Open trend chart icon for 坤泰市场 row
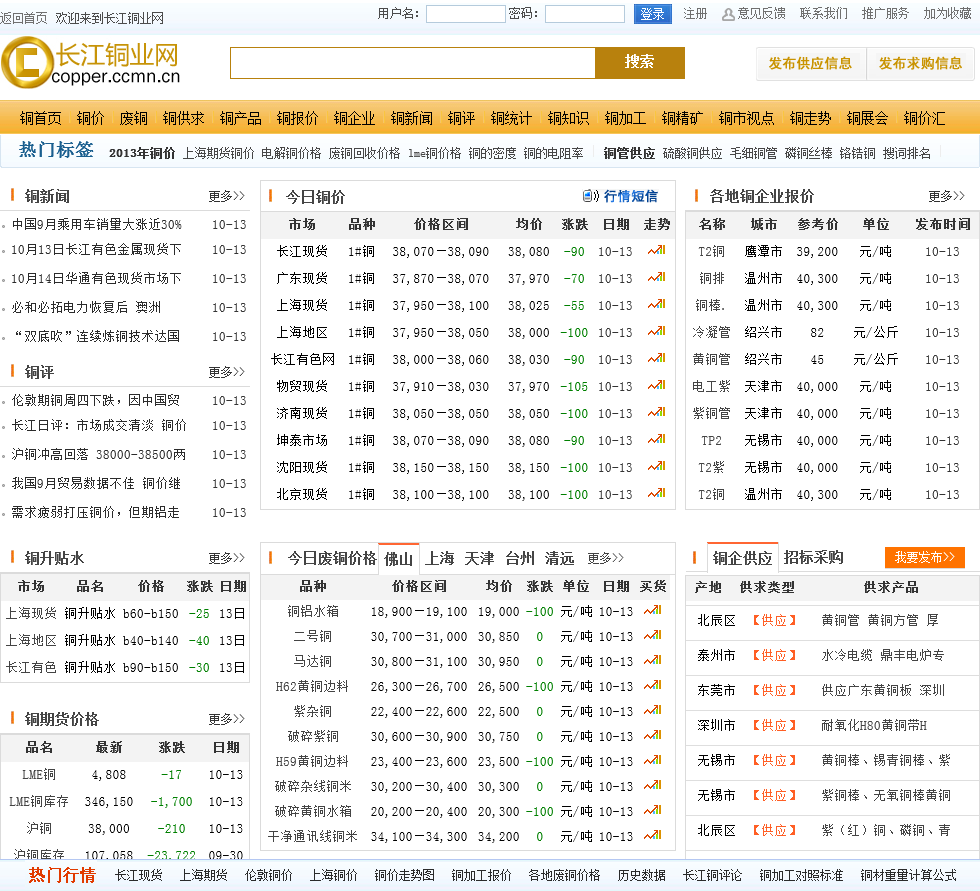The image size is (980, 891). coord(656,439)
